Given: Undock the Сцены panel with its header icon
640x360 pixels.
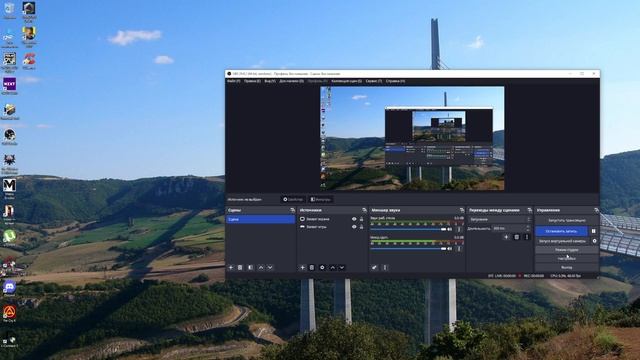Looking at the screenshot, I should [292, 210].
